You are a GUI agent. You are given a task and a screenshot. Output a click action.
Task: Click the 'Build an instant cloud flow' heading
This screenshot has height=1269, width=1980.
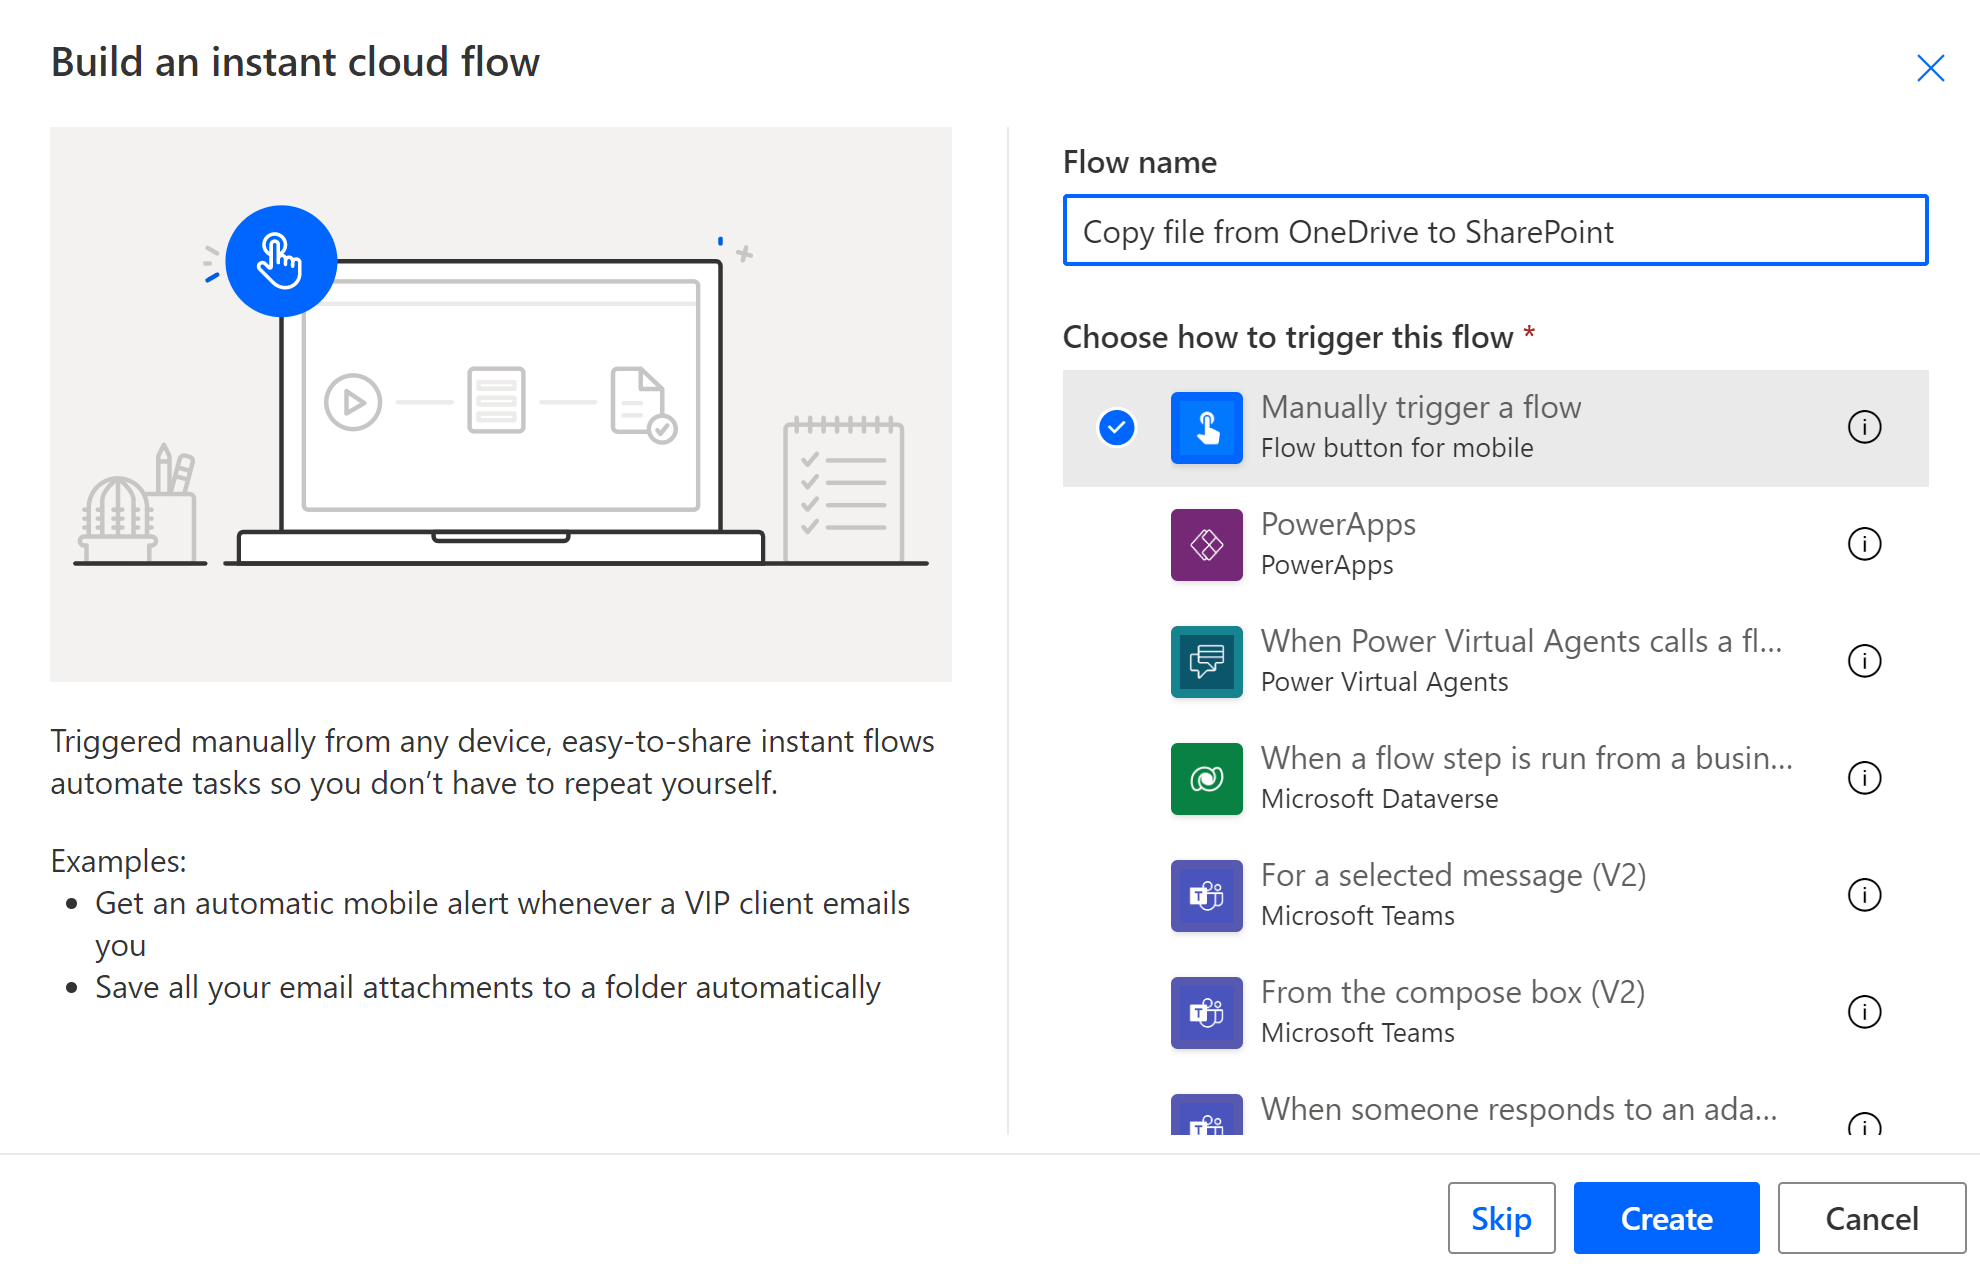tap(295, 62)
